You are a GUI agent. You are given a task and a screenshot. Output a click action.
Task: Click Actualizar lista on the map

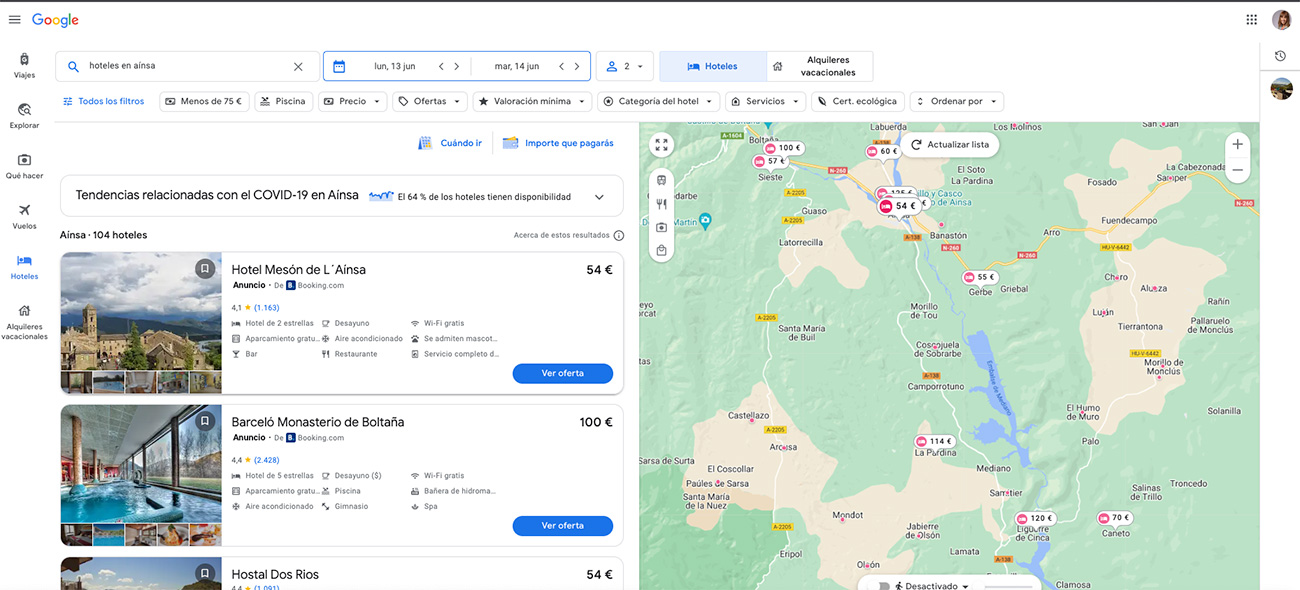[x=949, y=145]
